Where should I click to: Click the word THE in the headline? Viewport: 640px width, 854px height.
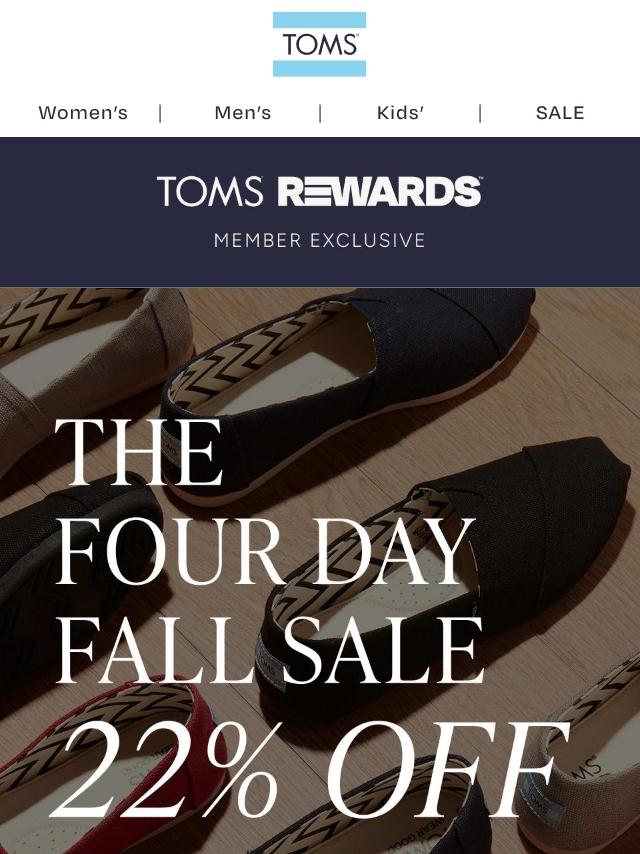point(138,452)
